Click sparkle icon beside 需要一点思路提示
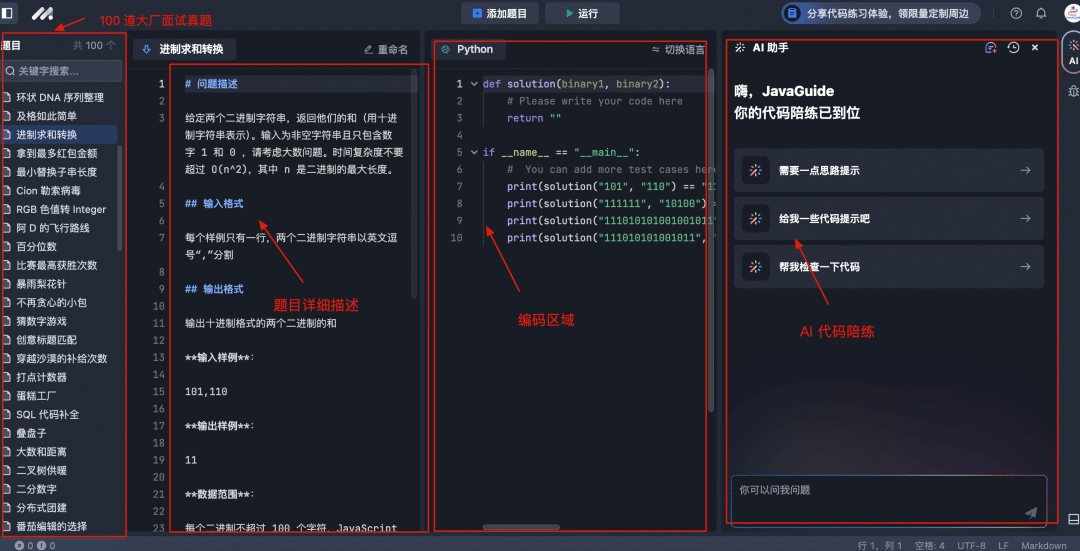The image size is (1080, 551). (x=756, y=170)
